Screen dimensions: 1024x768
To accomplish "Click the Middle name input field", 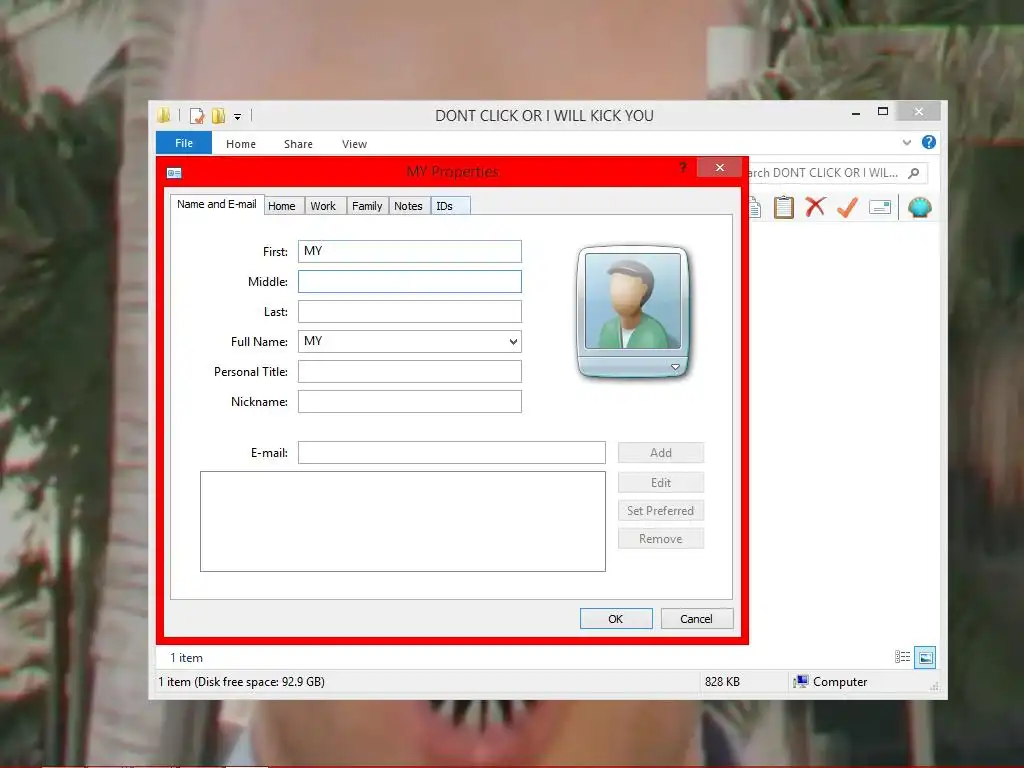I will (409, 281).
